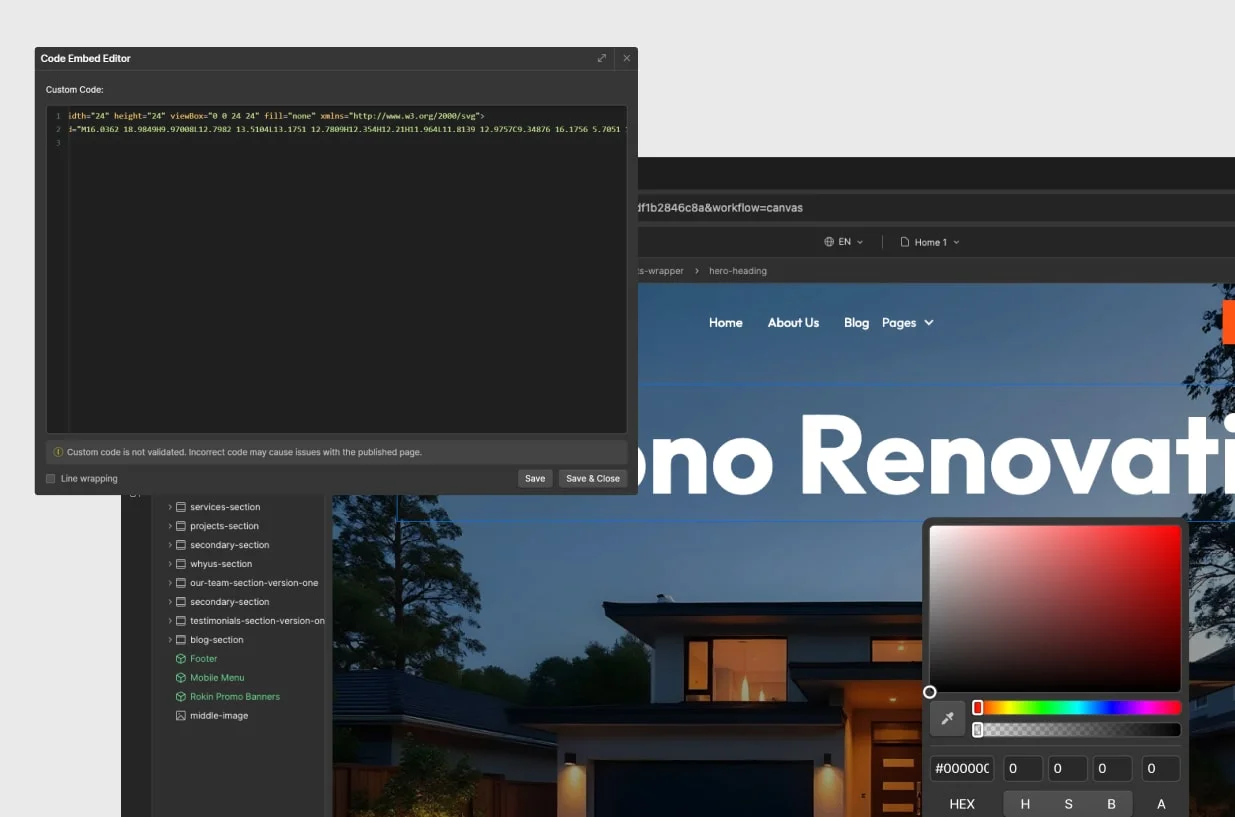Expand the blog-section tree row
Screen dimensions: 1235x817
coord(170,640)
